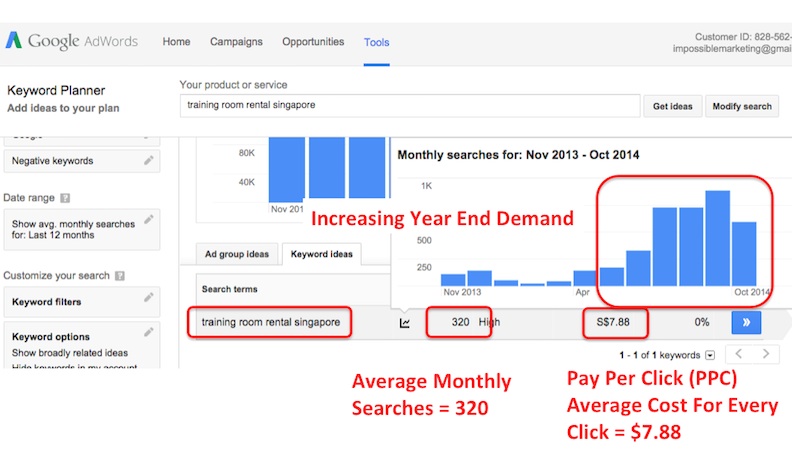Edit Keyword options with pencil icon
Image resolution: width=792 pixels, height=451 pixels.
coord(148,332)
